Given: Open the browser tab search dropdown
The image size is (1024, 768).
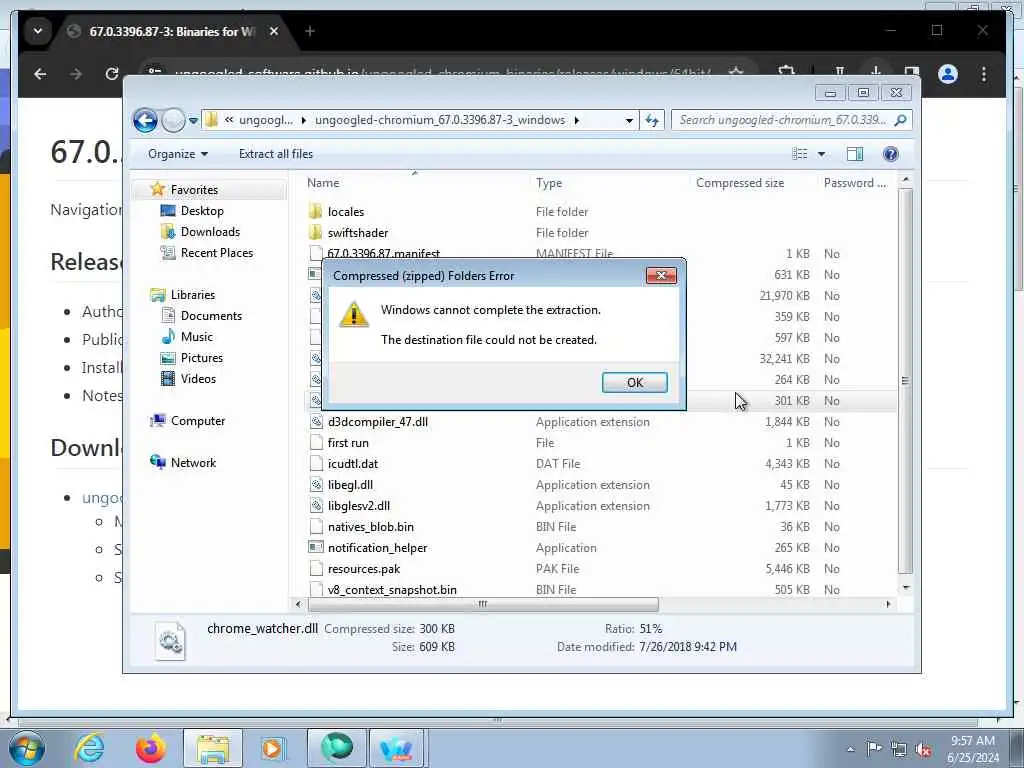Looking at the screenshot, I should (38, 31).
